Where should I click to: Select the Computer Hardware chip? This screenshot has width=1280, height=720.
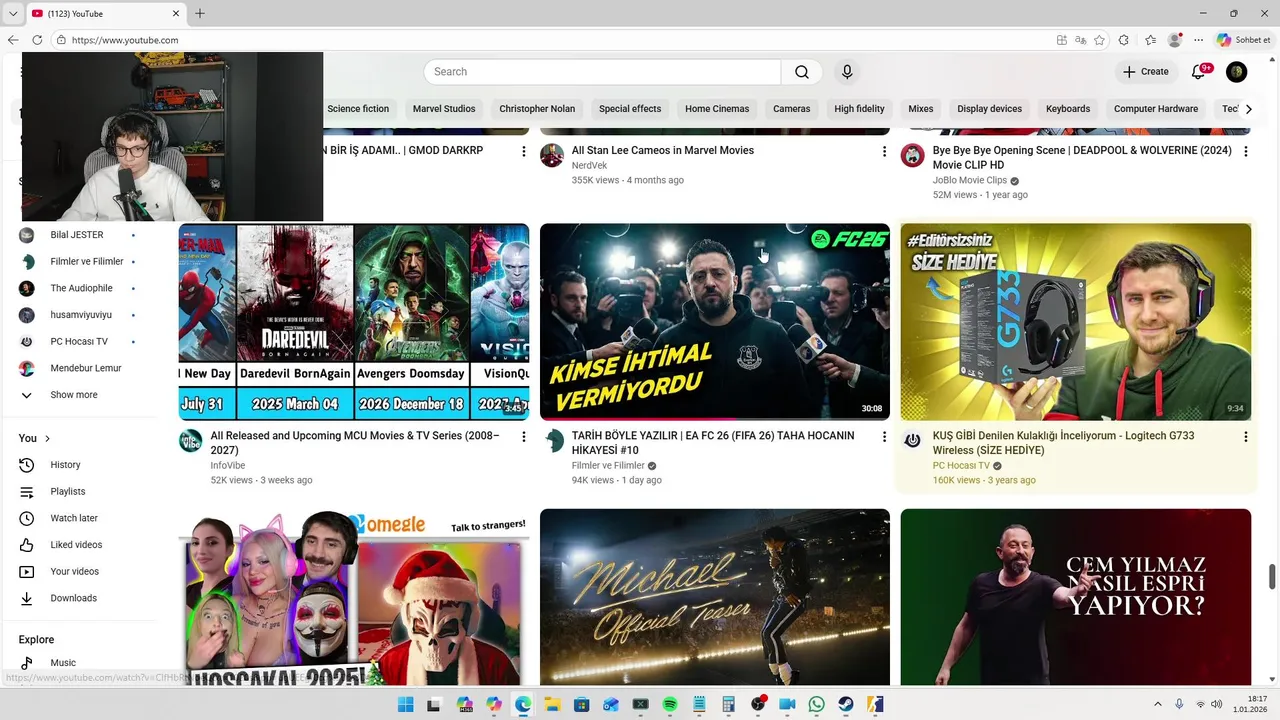point(1156,109)
